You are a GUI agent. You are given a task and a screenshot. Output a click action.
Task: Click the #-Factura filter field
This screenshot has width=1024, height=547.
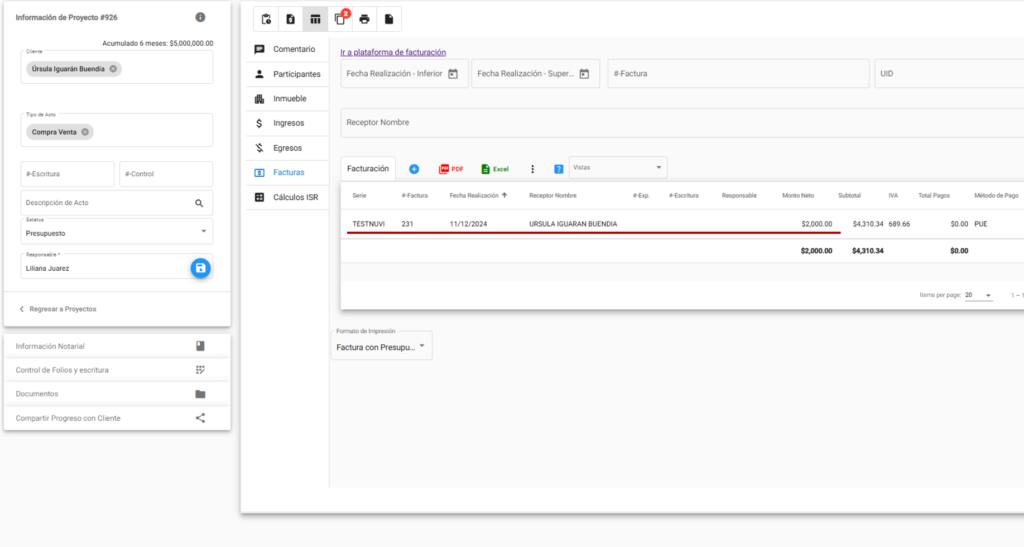(739, 74)
